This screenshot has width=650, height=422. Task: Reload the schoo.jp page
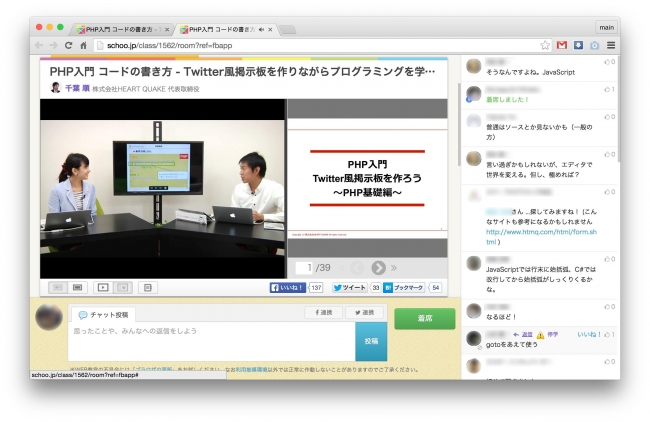click(68, 45)
